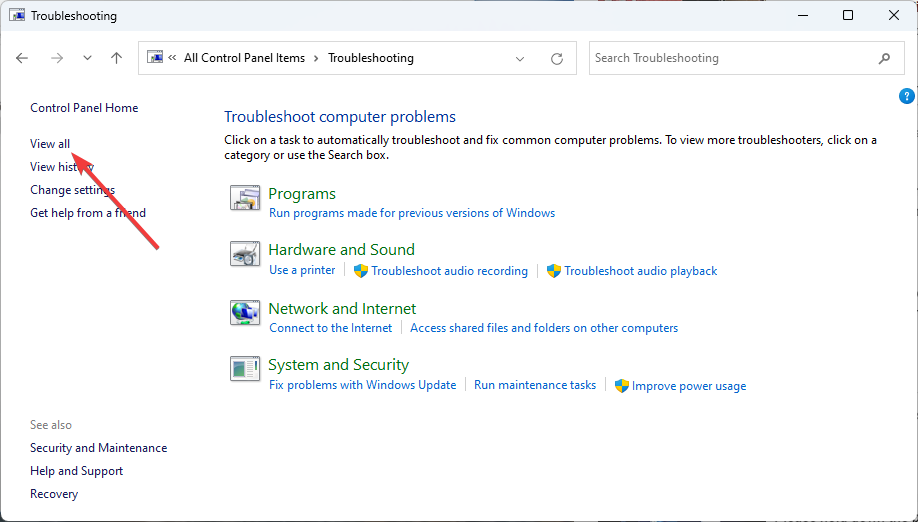Focus the Search Troubleshooting field

pos(730,58)
